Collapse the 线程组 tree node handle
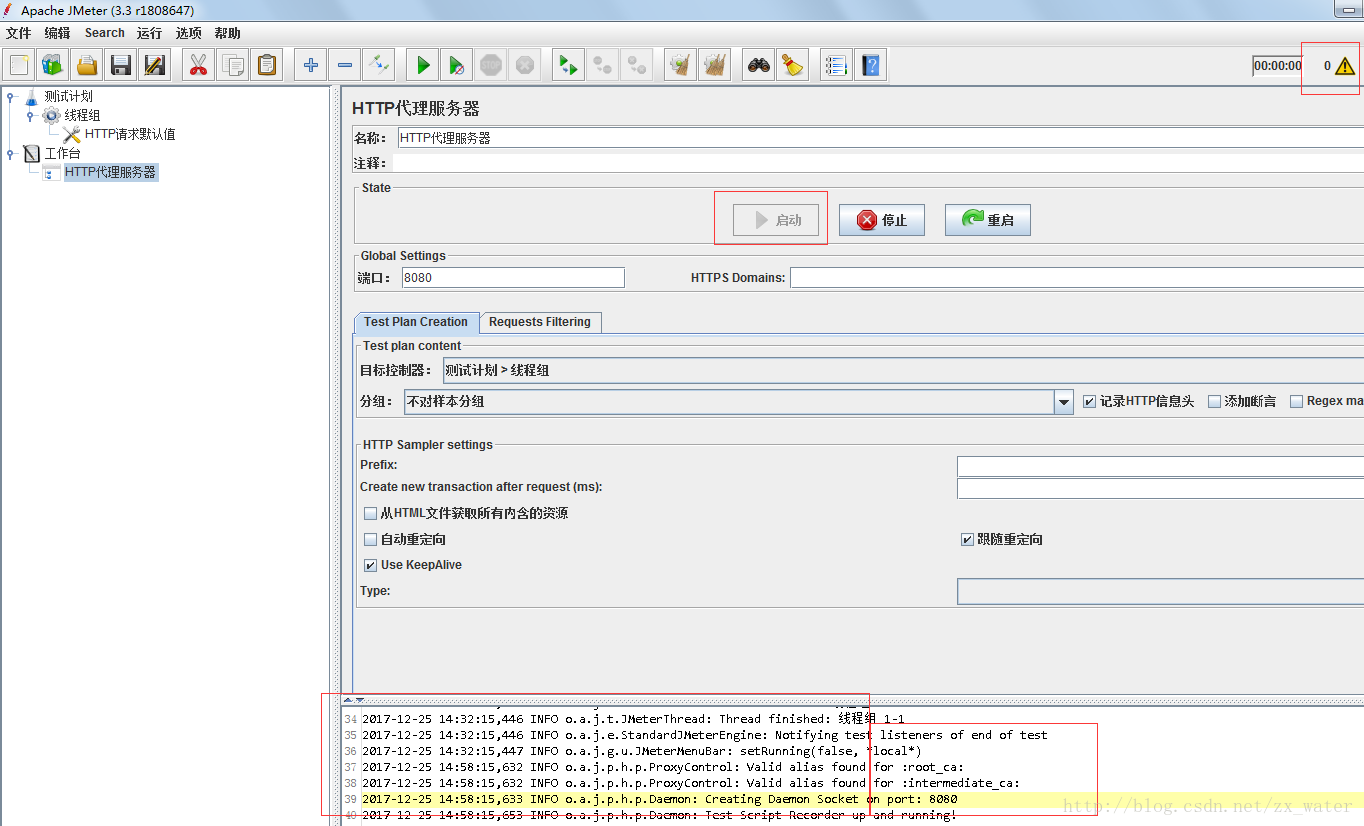 point(30,116)
